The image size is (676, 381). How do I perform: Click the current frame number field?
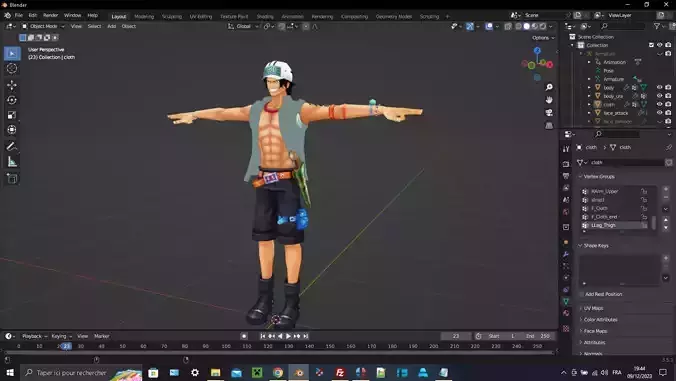point(456,336)
